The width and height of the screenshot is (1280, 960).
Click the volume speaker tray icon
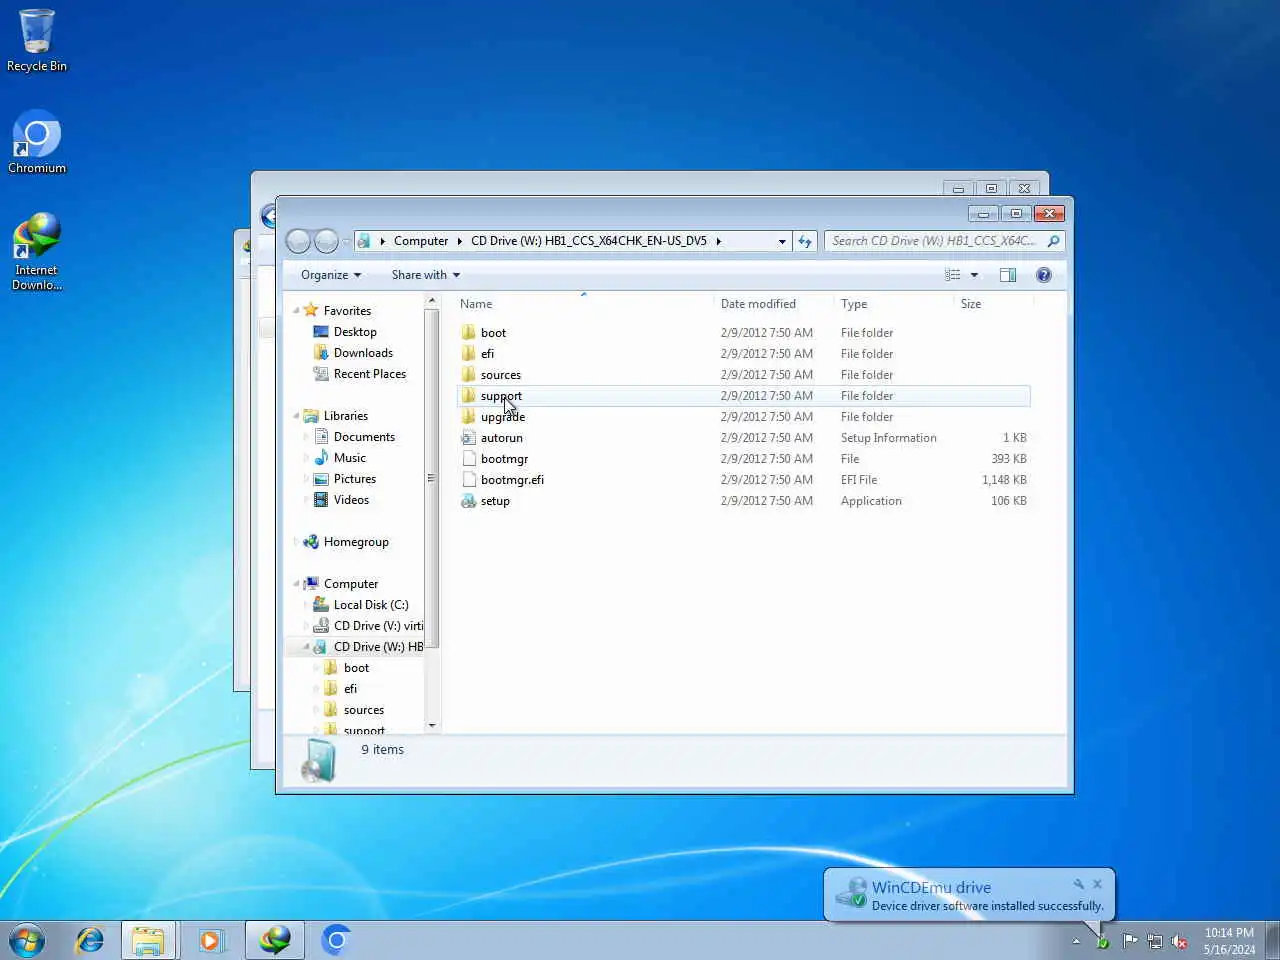1180,941
